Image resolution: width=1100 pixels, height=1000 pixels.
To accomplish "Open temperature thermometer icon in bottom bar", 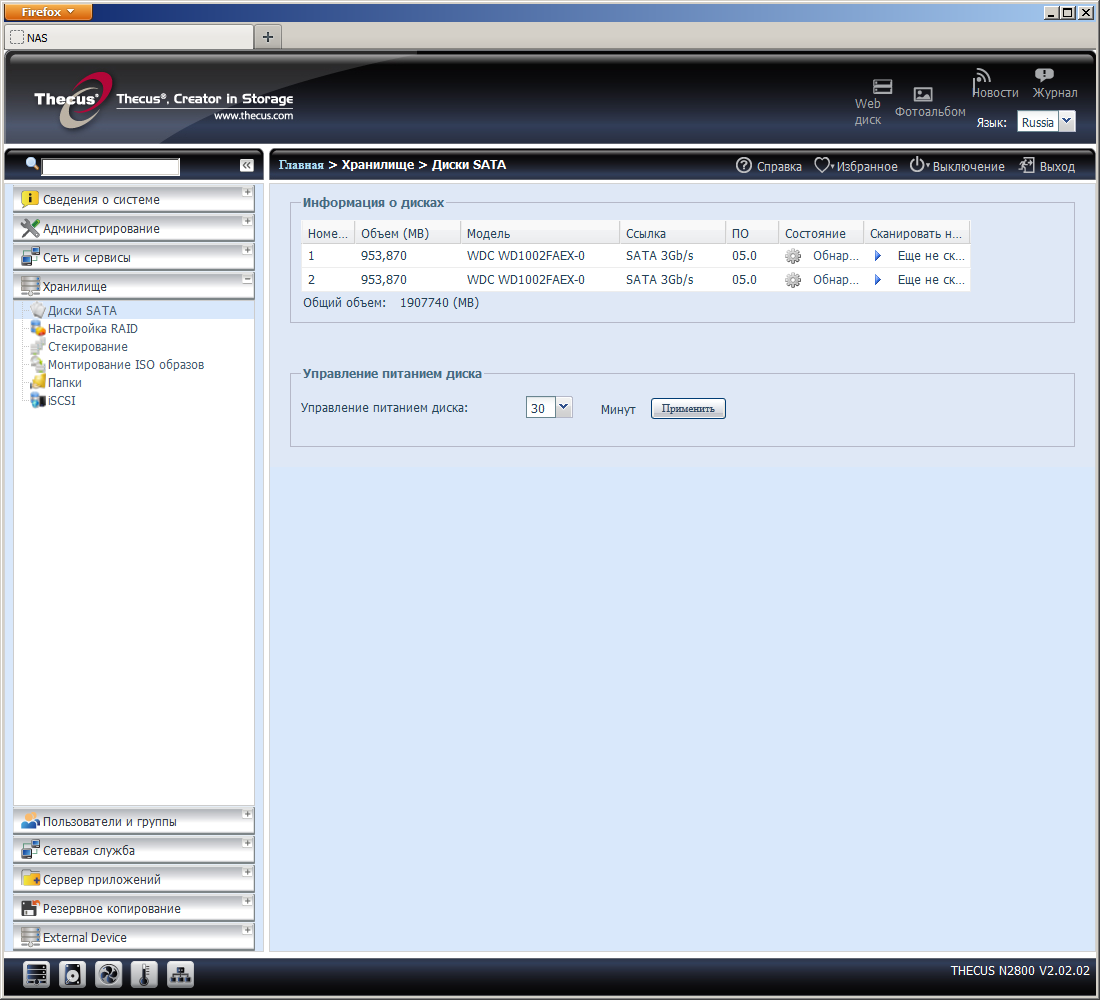I will 144,974.
